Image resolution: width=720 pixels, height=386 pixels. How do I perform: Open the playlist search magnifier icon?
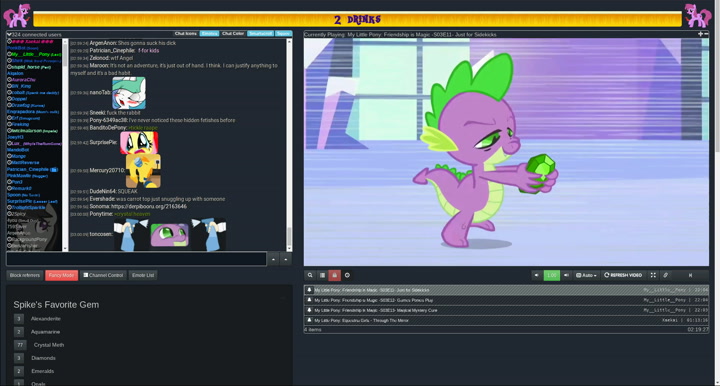point(310,275)
